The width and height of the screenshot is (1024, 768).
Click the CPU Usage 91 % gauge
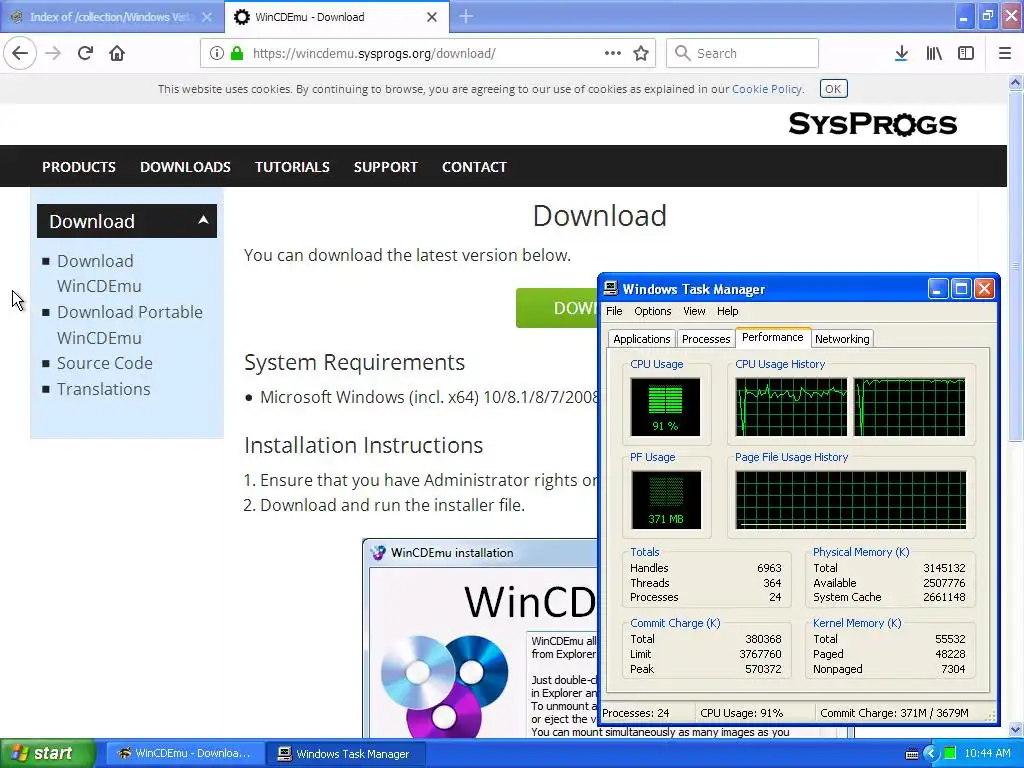pos(665,407)
